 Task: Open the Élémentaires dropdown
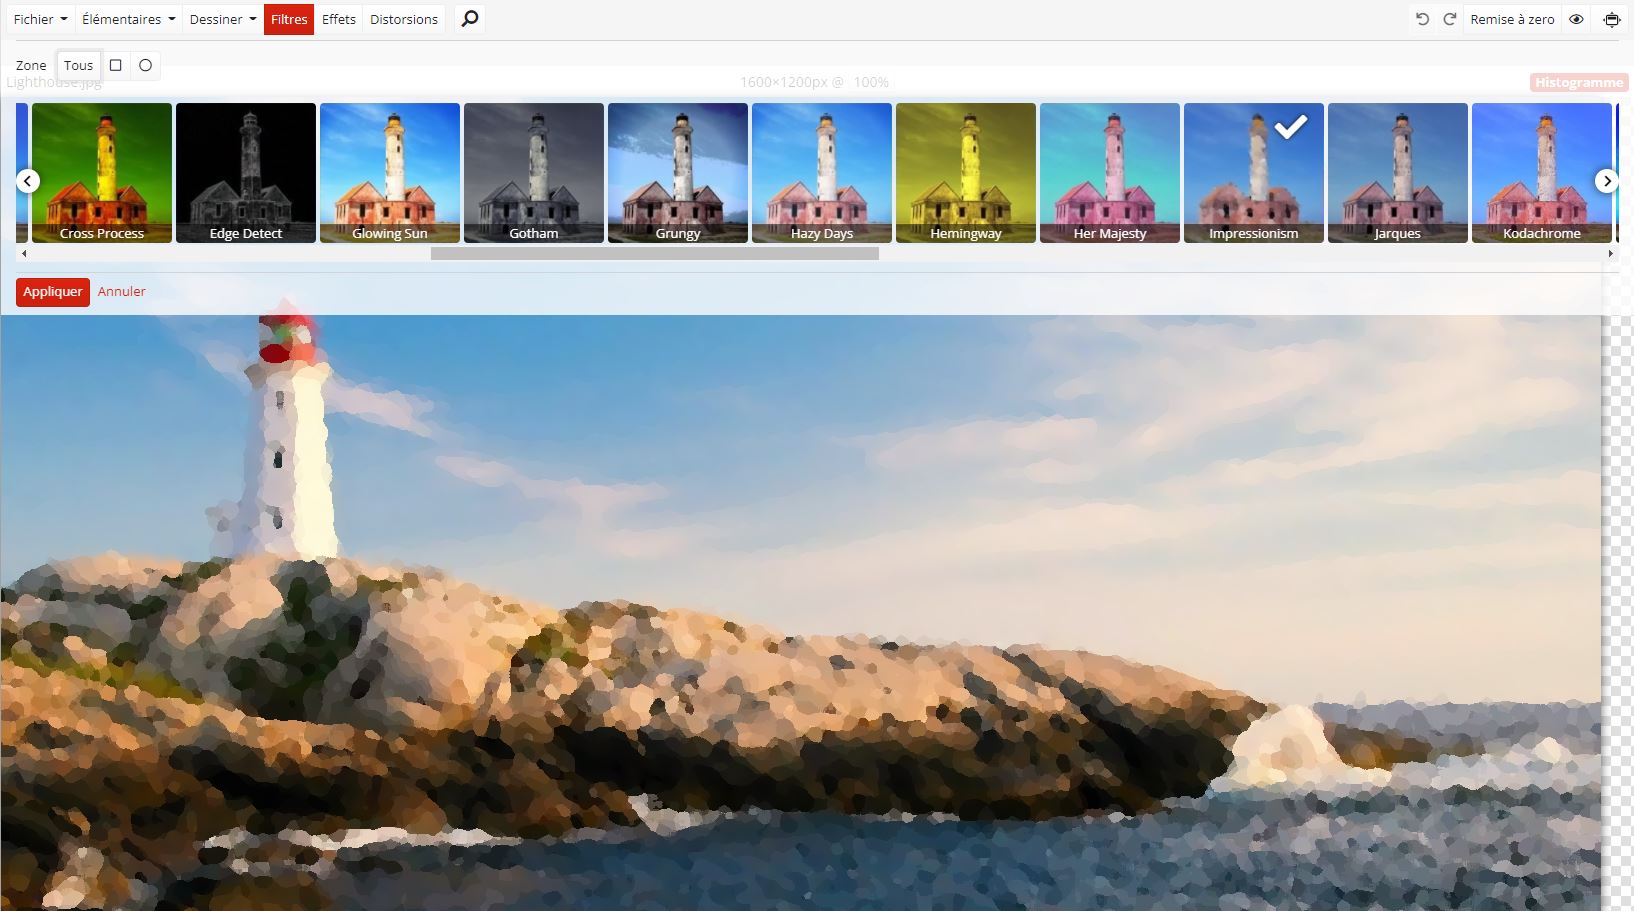coord(127,19)
